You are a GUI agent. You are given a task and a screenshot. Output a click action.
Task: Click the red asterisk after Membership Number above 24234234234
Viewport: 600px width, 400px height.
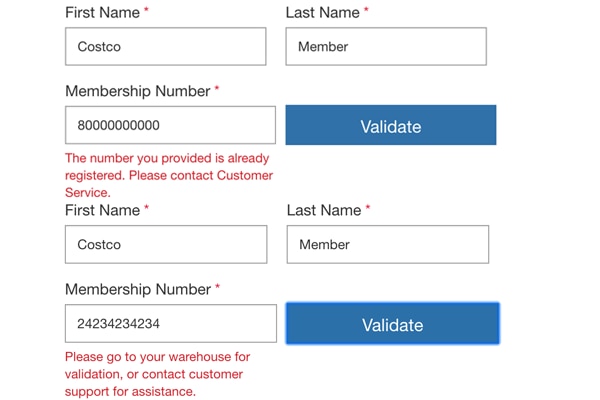pyautogui.click(x=217, y=287)
